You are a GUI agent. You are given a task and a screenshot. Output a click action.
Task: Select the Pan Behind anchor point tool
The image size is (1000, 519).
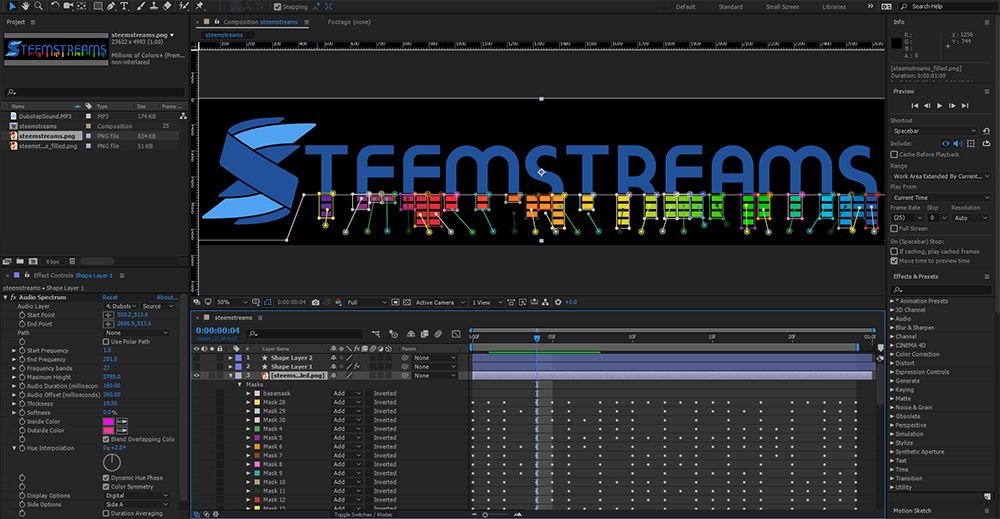point(82,6)
